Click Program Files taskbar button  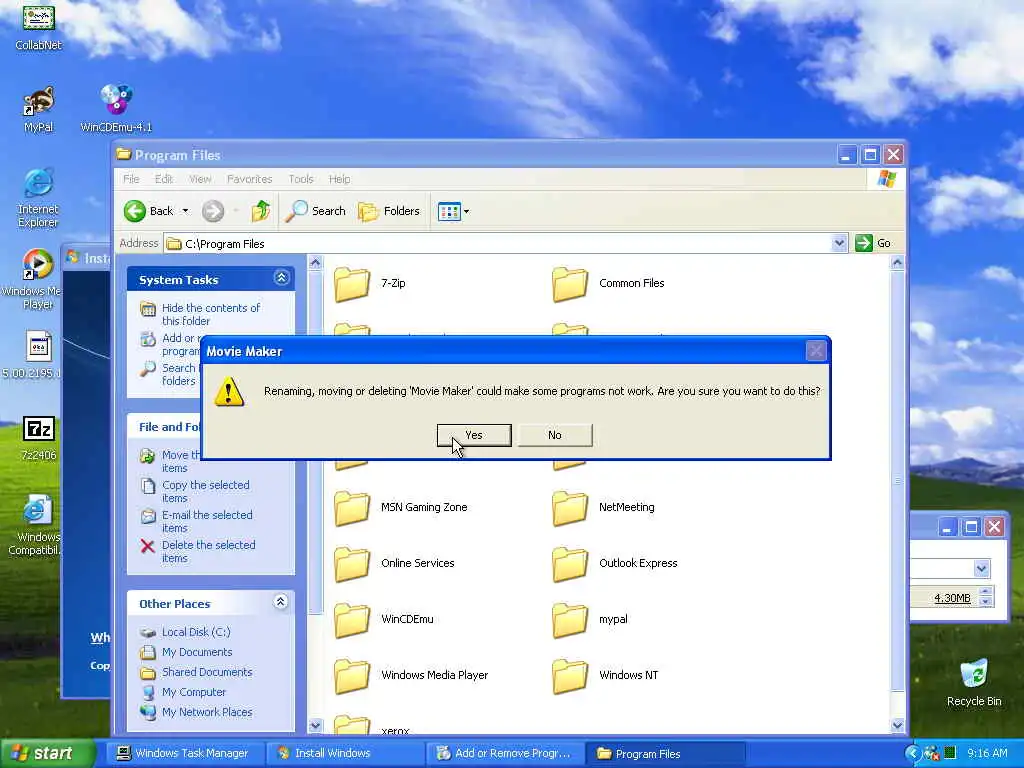click(664, 754)
